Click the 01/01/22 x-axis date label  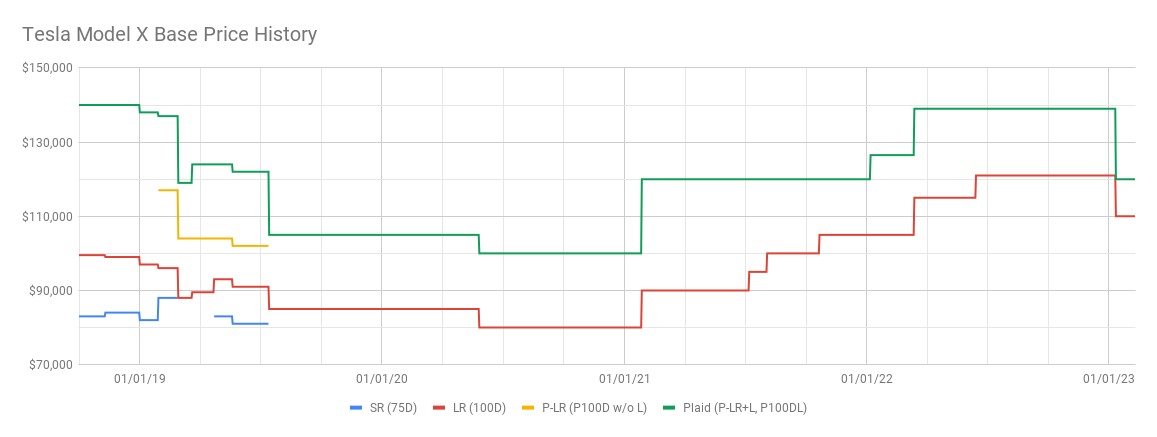tap(866, 379)
